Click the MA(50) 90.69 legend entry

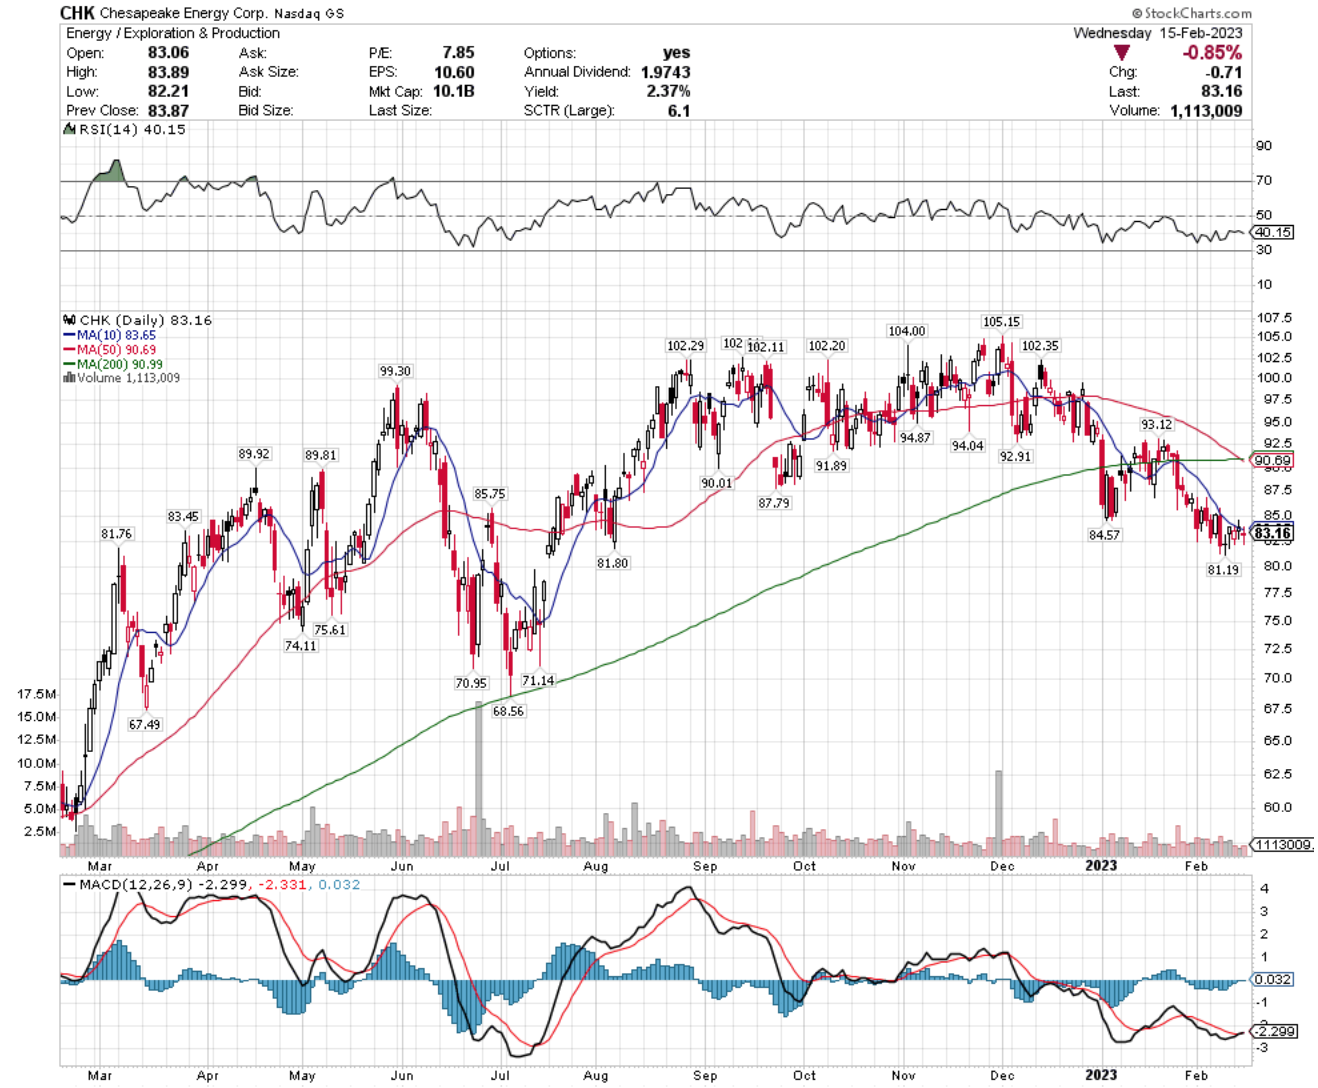click(110, 350)
